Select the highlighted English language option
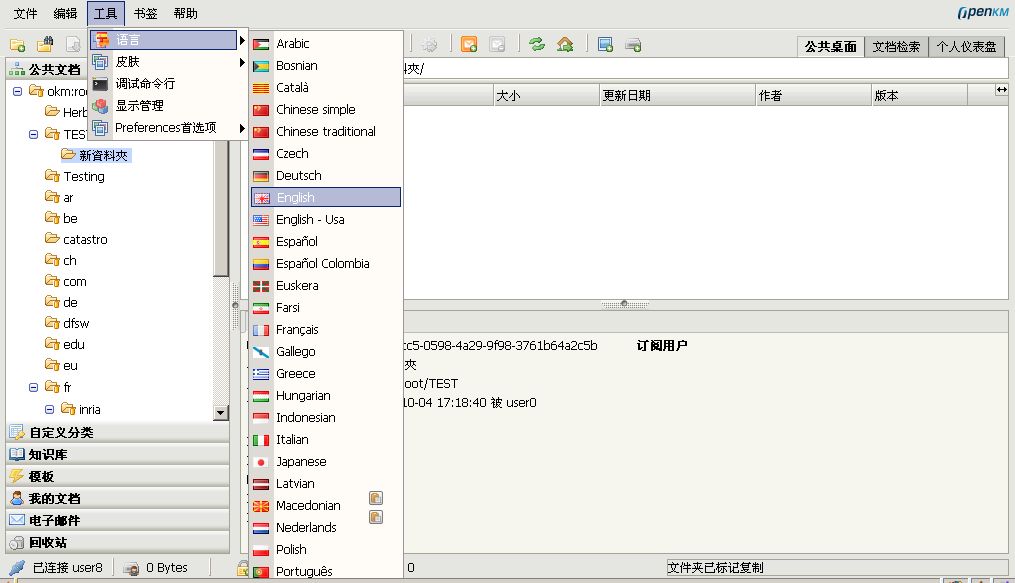 pyautogui.click(x=326, y=197)
